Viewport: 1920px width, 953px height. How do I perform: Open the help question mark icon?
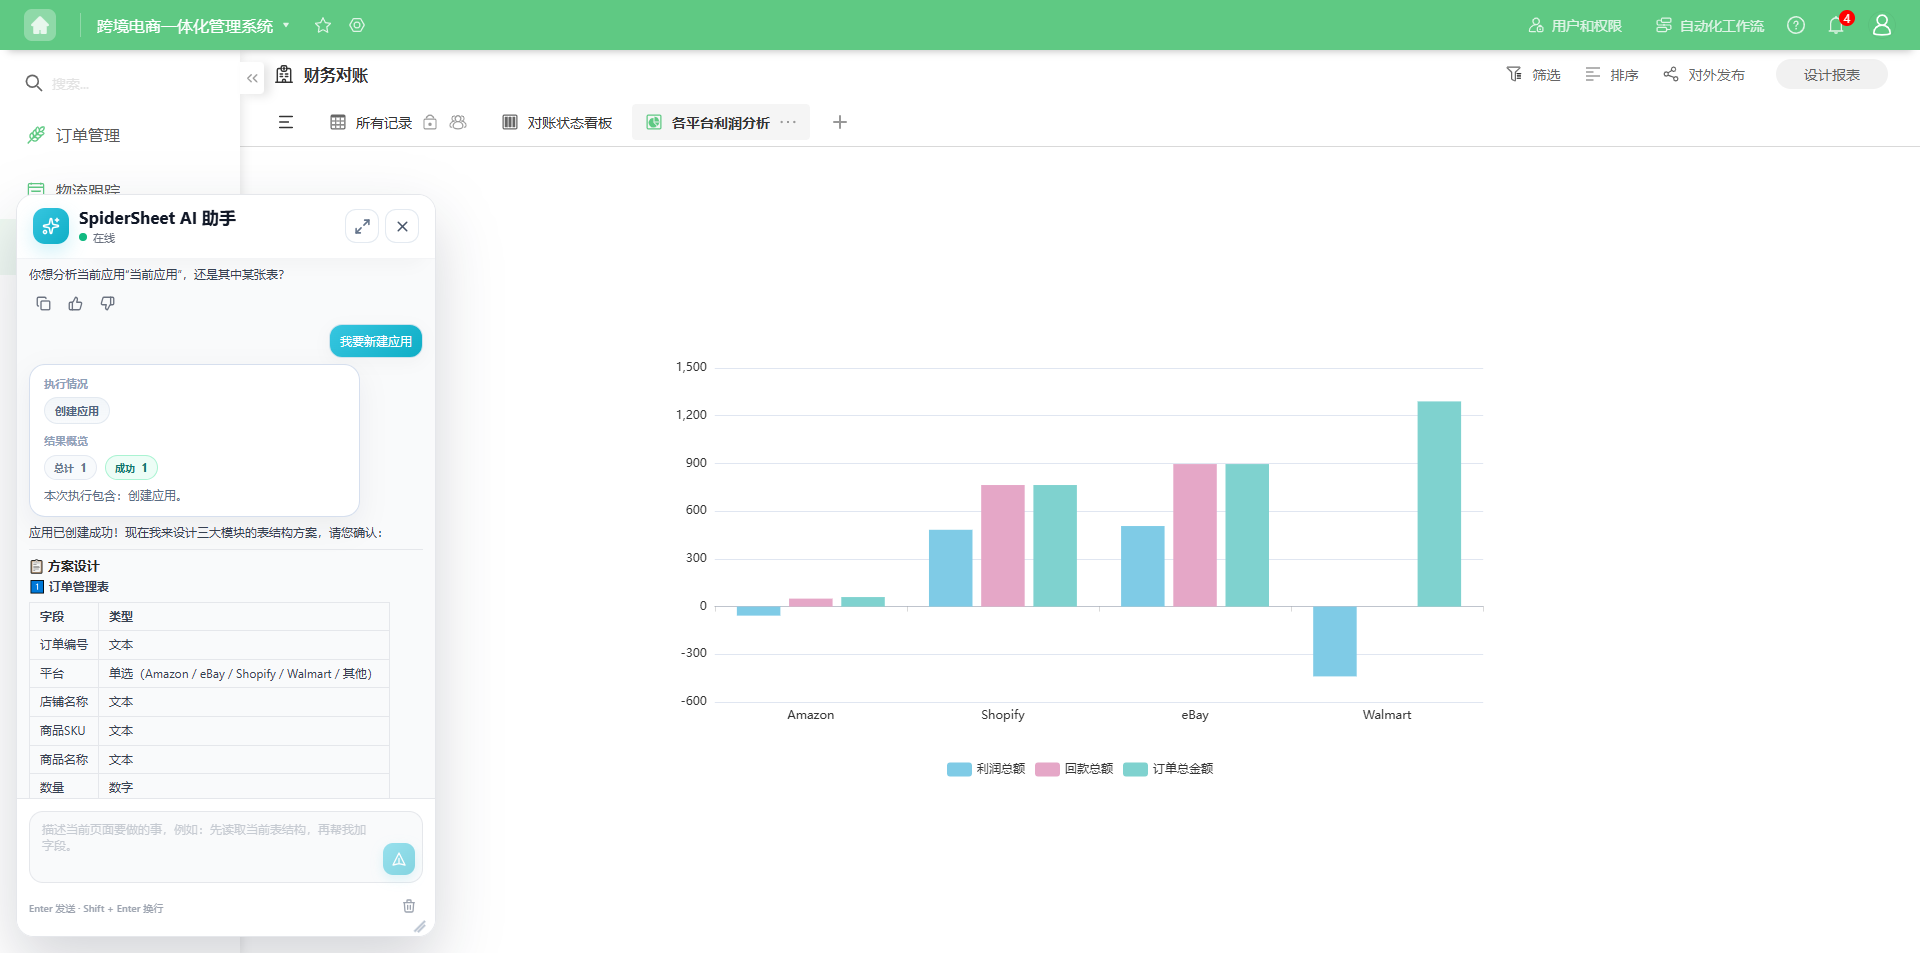click(x=1796, y=25)
